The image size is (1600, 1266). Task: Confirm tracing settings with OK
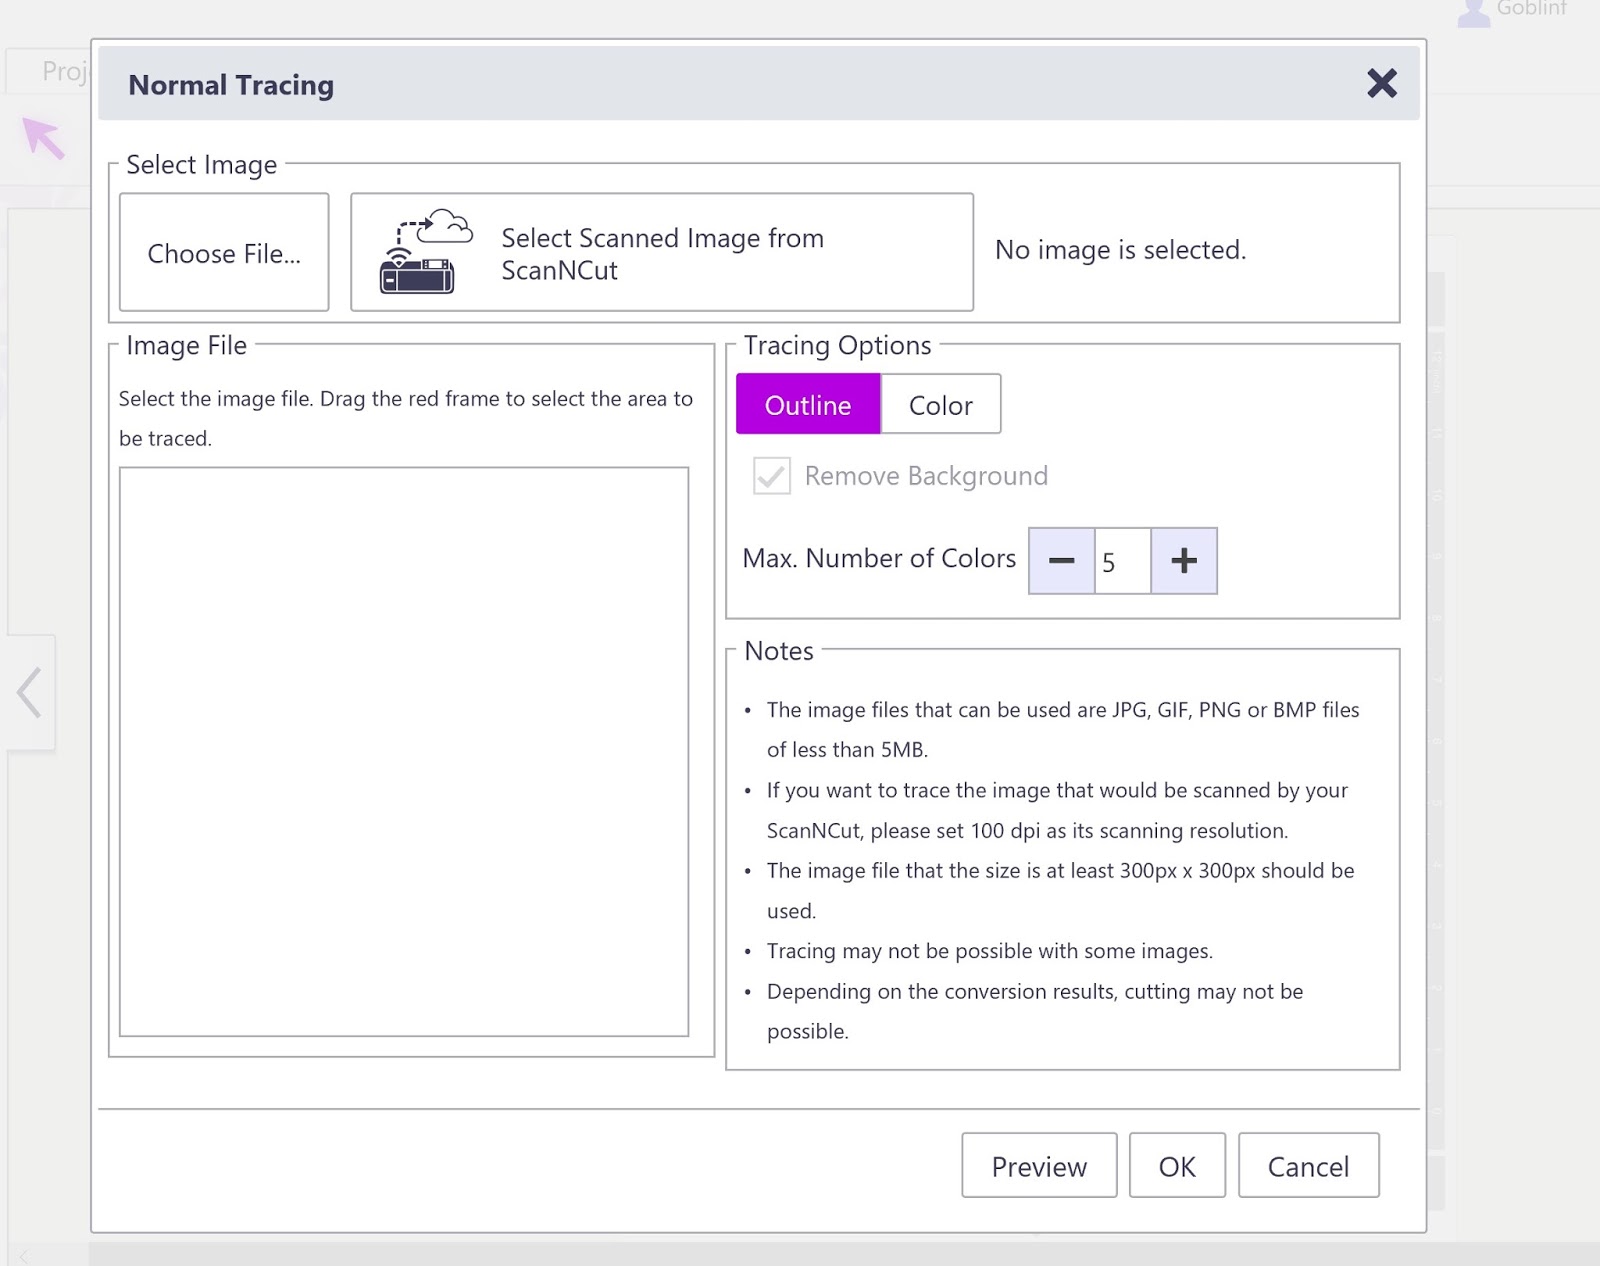[x=1177, y=1166]
